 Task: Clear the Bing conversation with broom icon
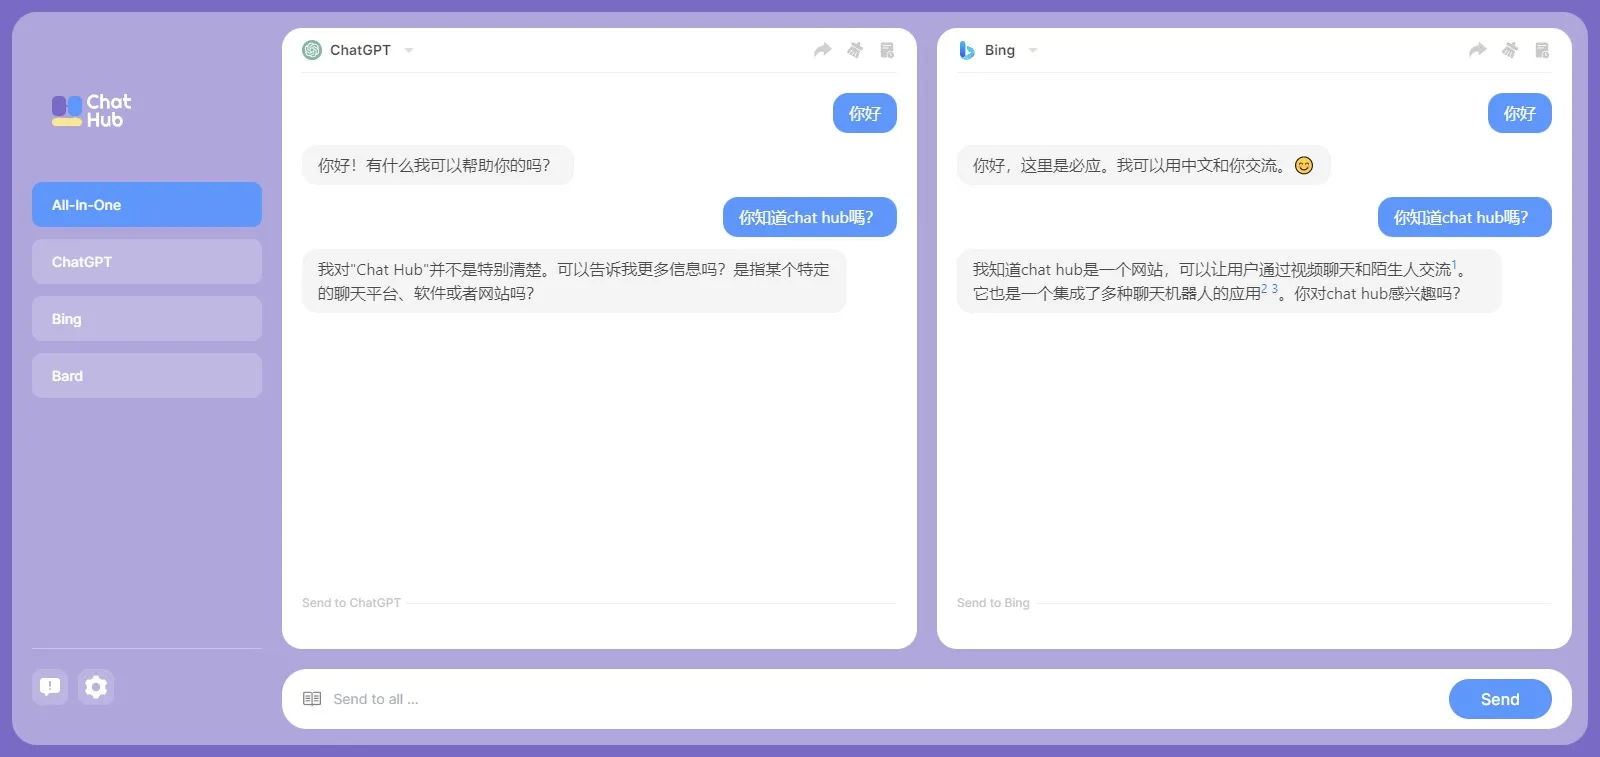1510,50
